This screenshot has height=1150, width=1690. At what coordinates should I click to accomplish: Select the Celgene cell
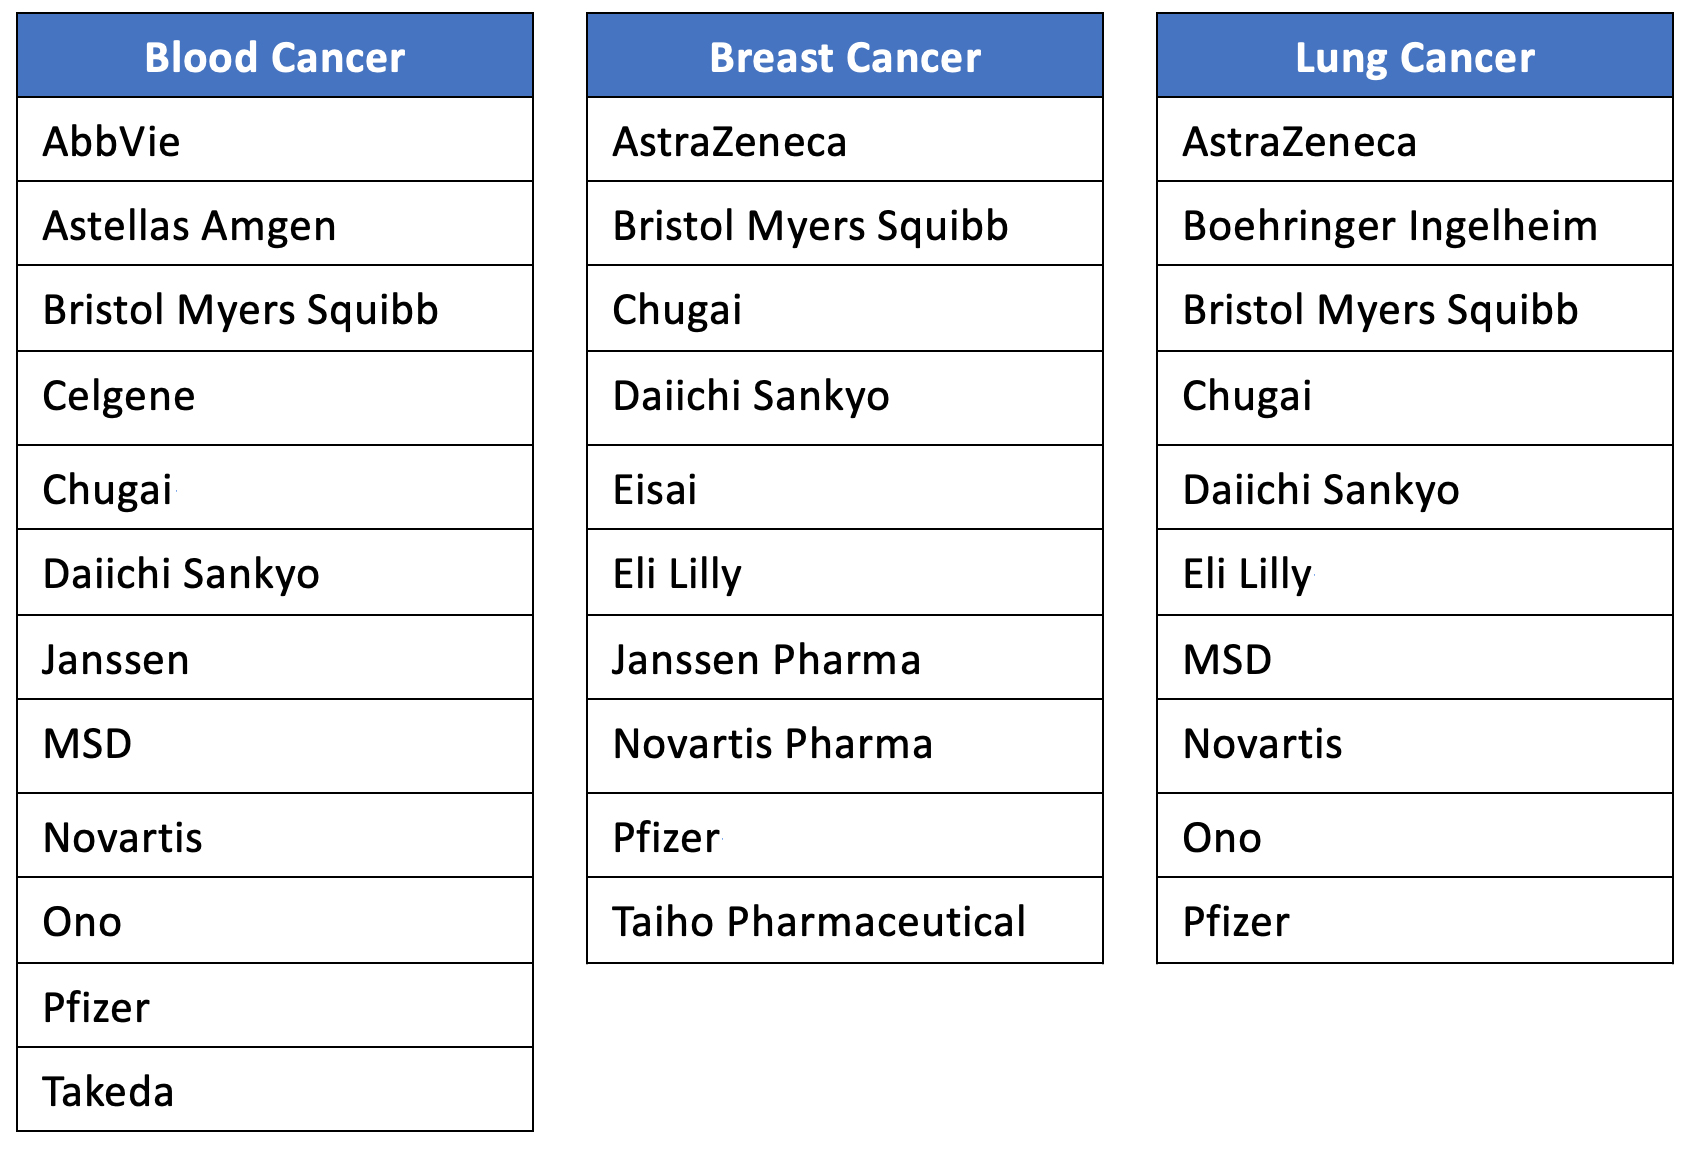tap(119, 396)
